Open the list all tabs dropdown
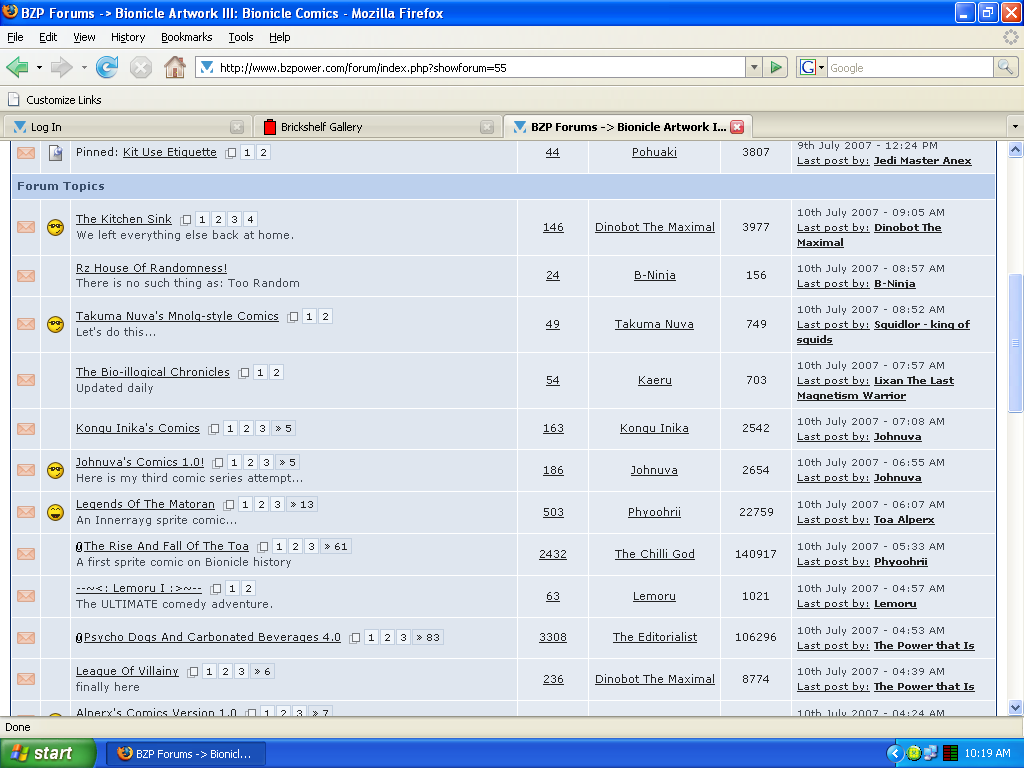This screenshot has height=768, width=1024. click(x=1014, y=127)
